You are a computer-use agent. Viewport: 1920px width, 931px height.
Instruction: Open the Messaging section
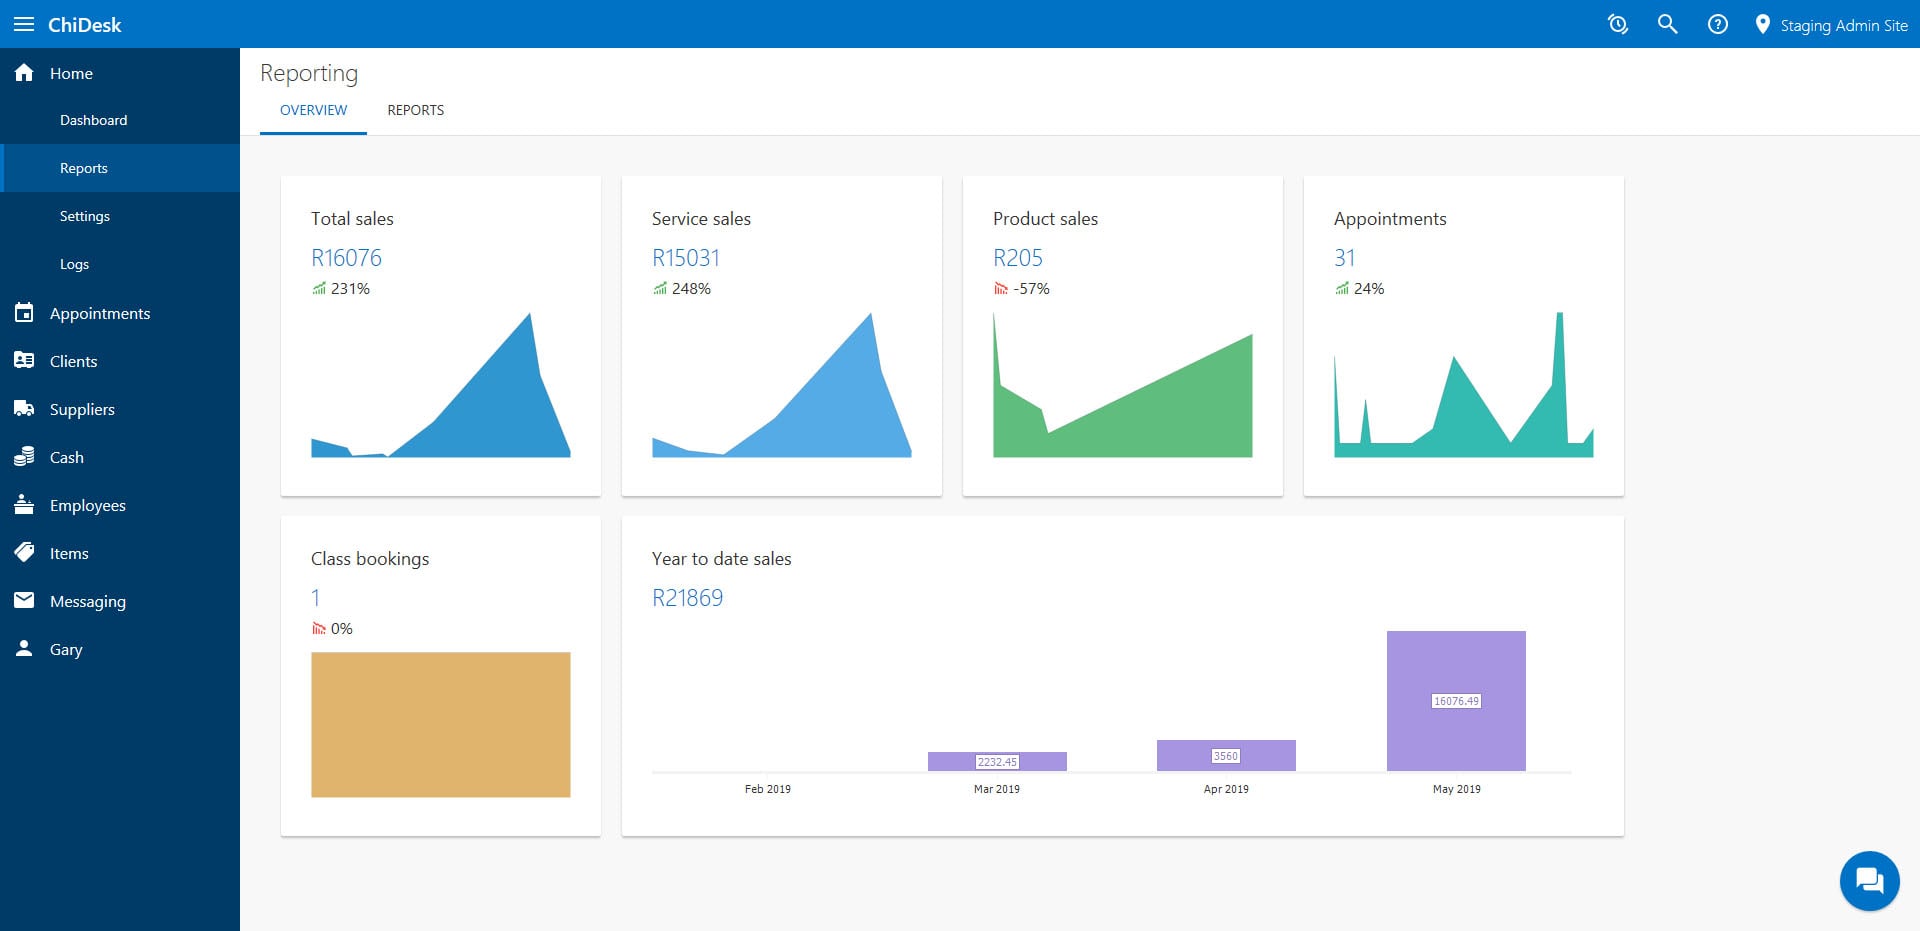click(87, 601)
